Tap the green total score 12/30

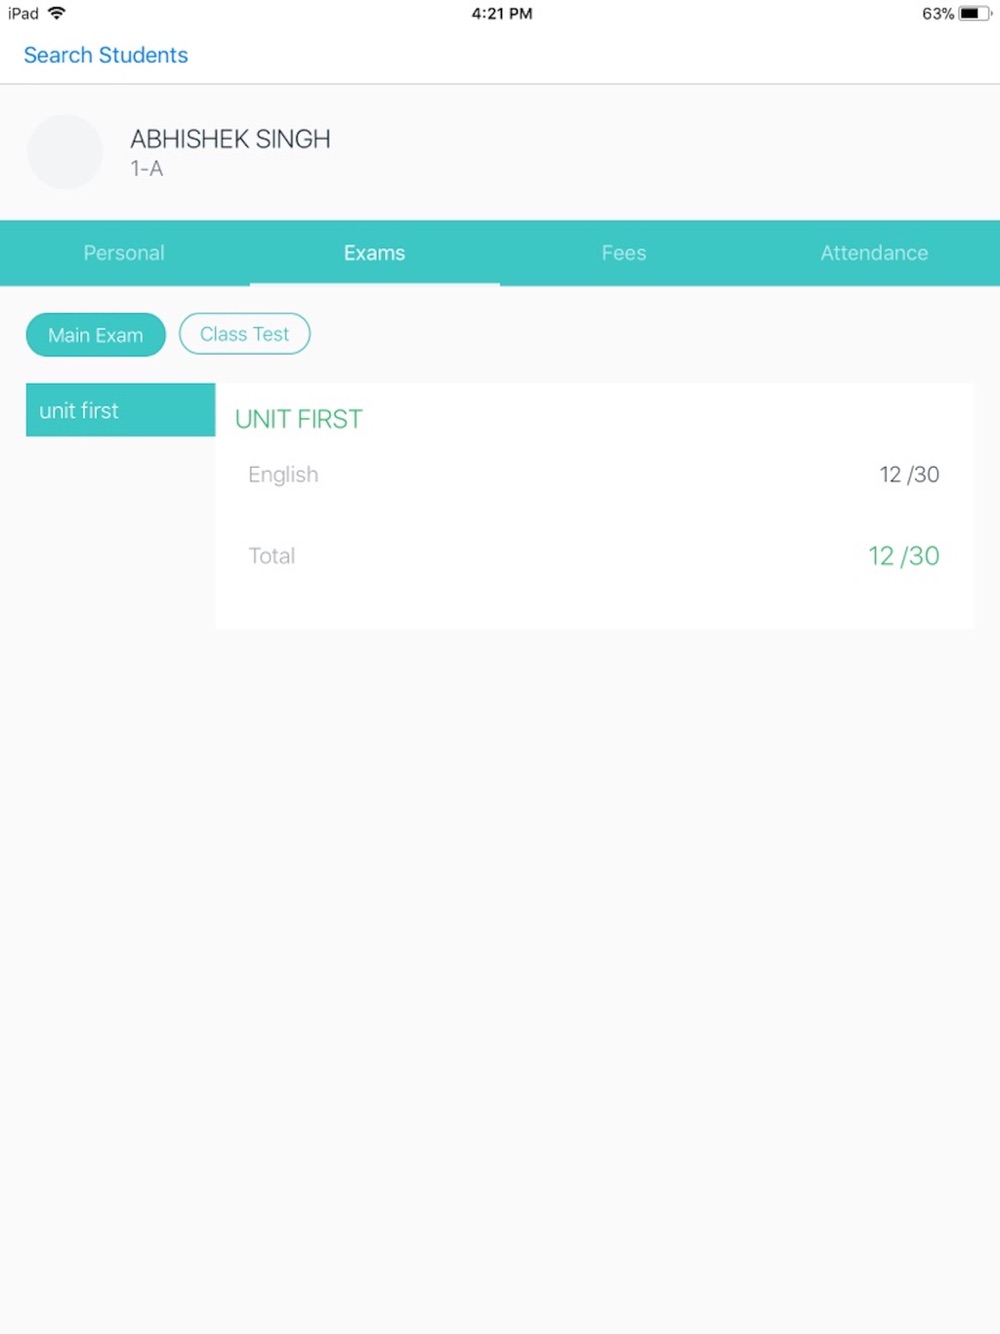pyautogui.click(x=904, y=556)
